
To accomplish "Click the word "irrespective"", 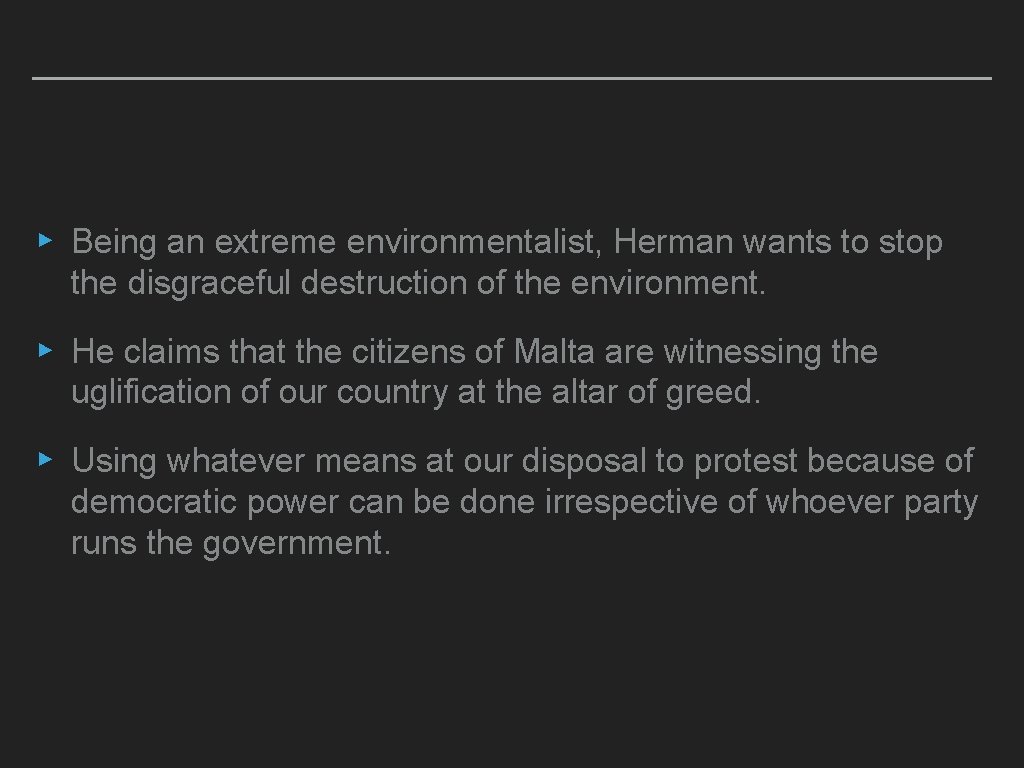I will [632, 502].
